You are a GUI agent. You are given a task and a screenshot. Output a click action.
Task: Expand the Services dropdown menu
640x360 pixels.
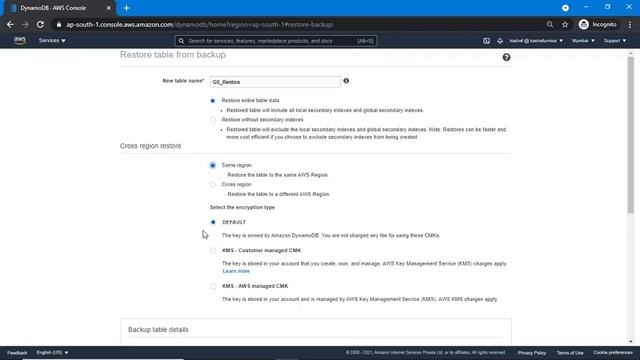pyautogui.click(x=52, y=40)
